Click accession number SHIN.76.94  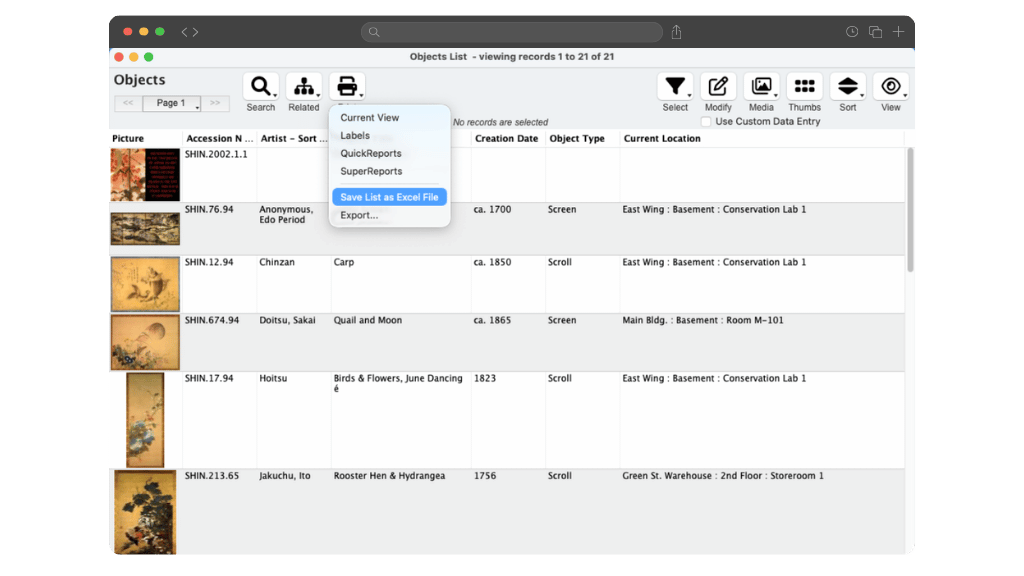point(209,210)
